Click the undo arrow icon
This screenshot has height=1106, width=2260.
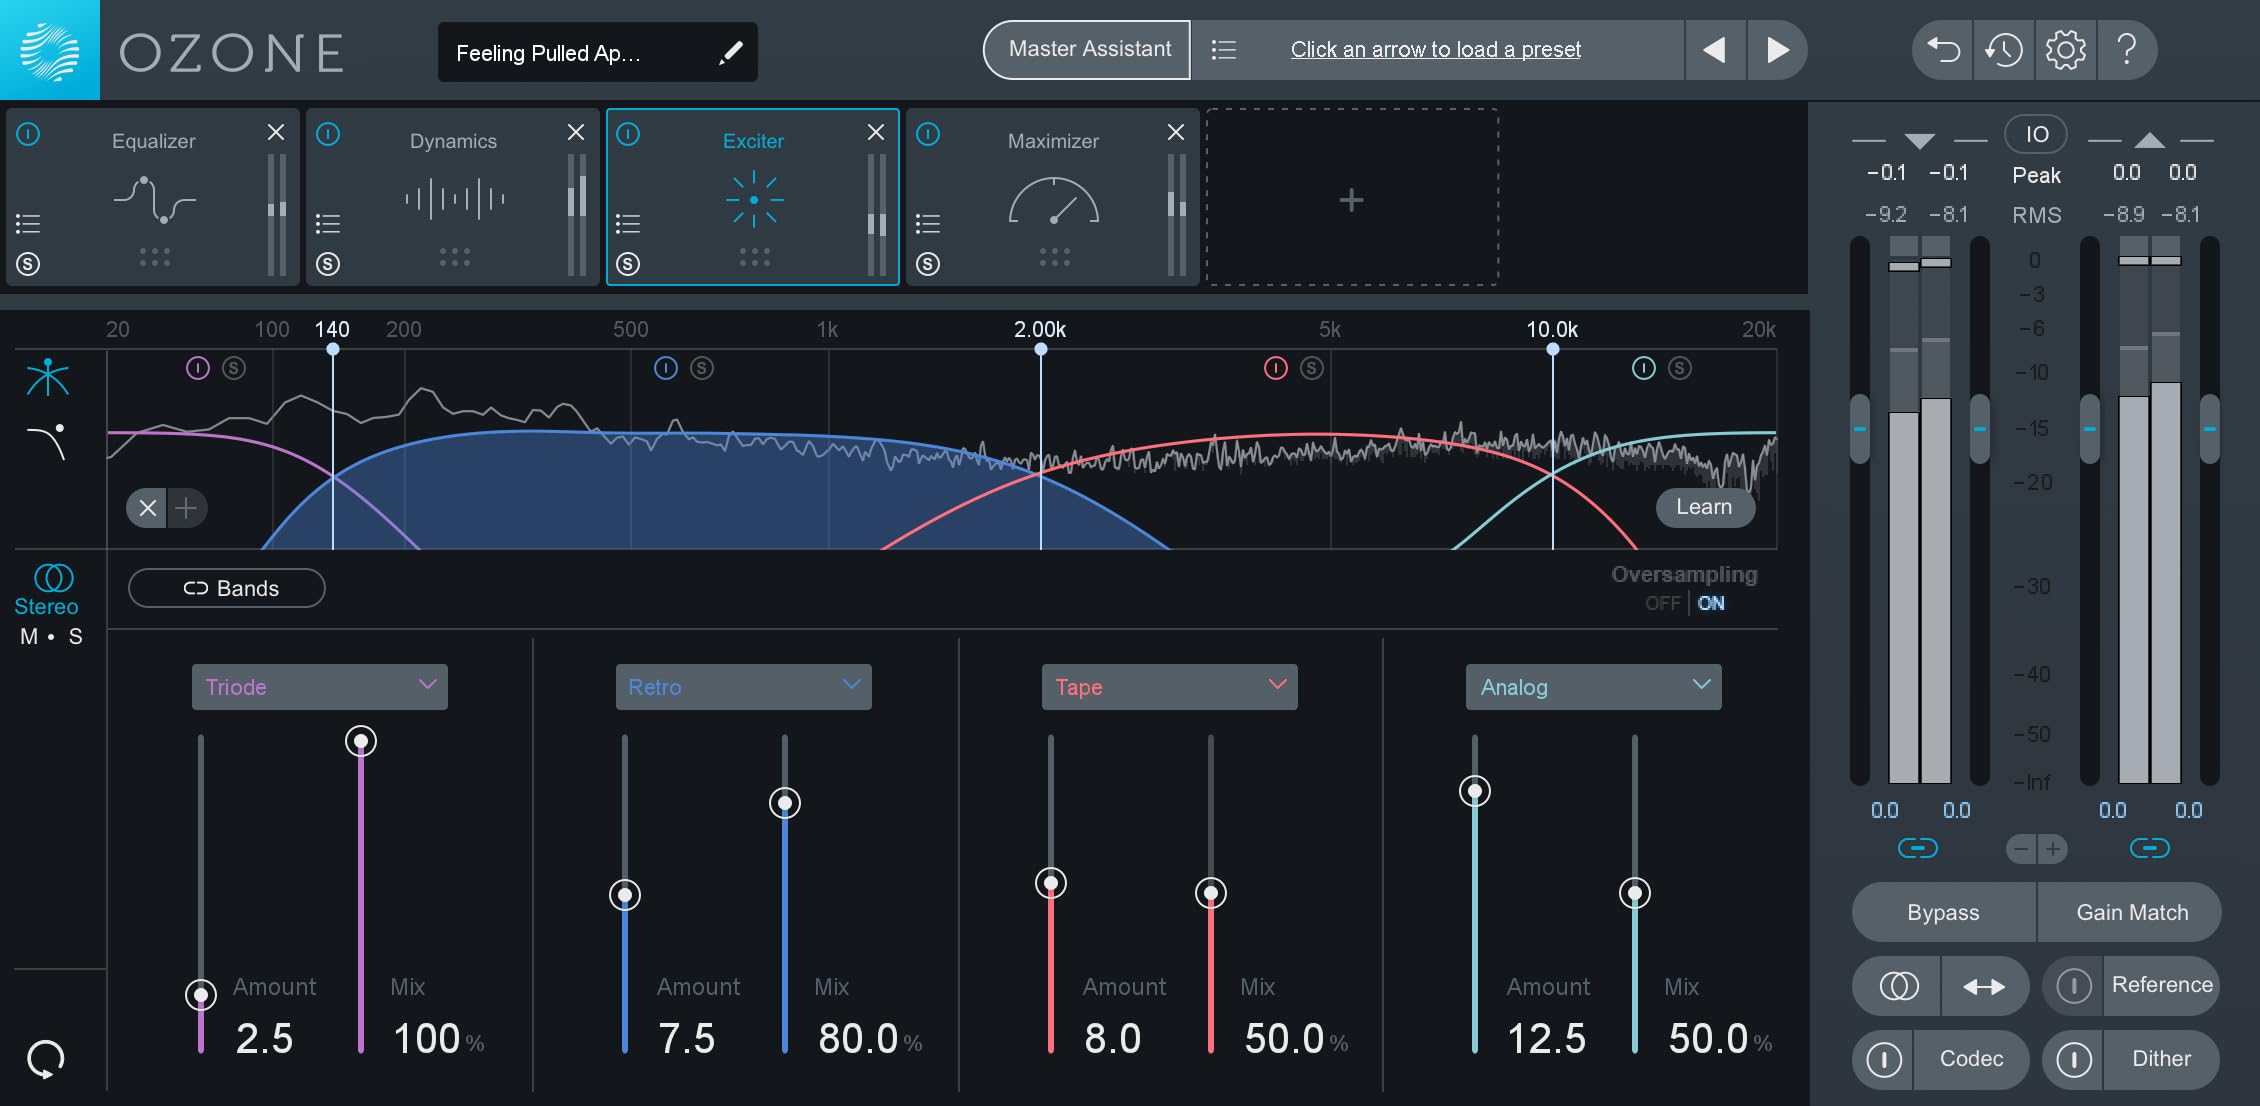(1943, 50)
